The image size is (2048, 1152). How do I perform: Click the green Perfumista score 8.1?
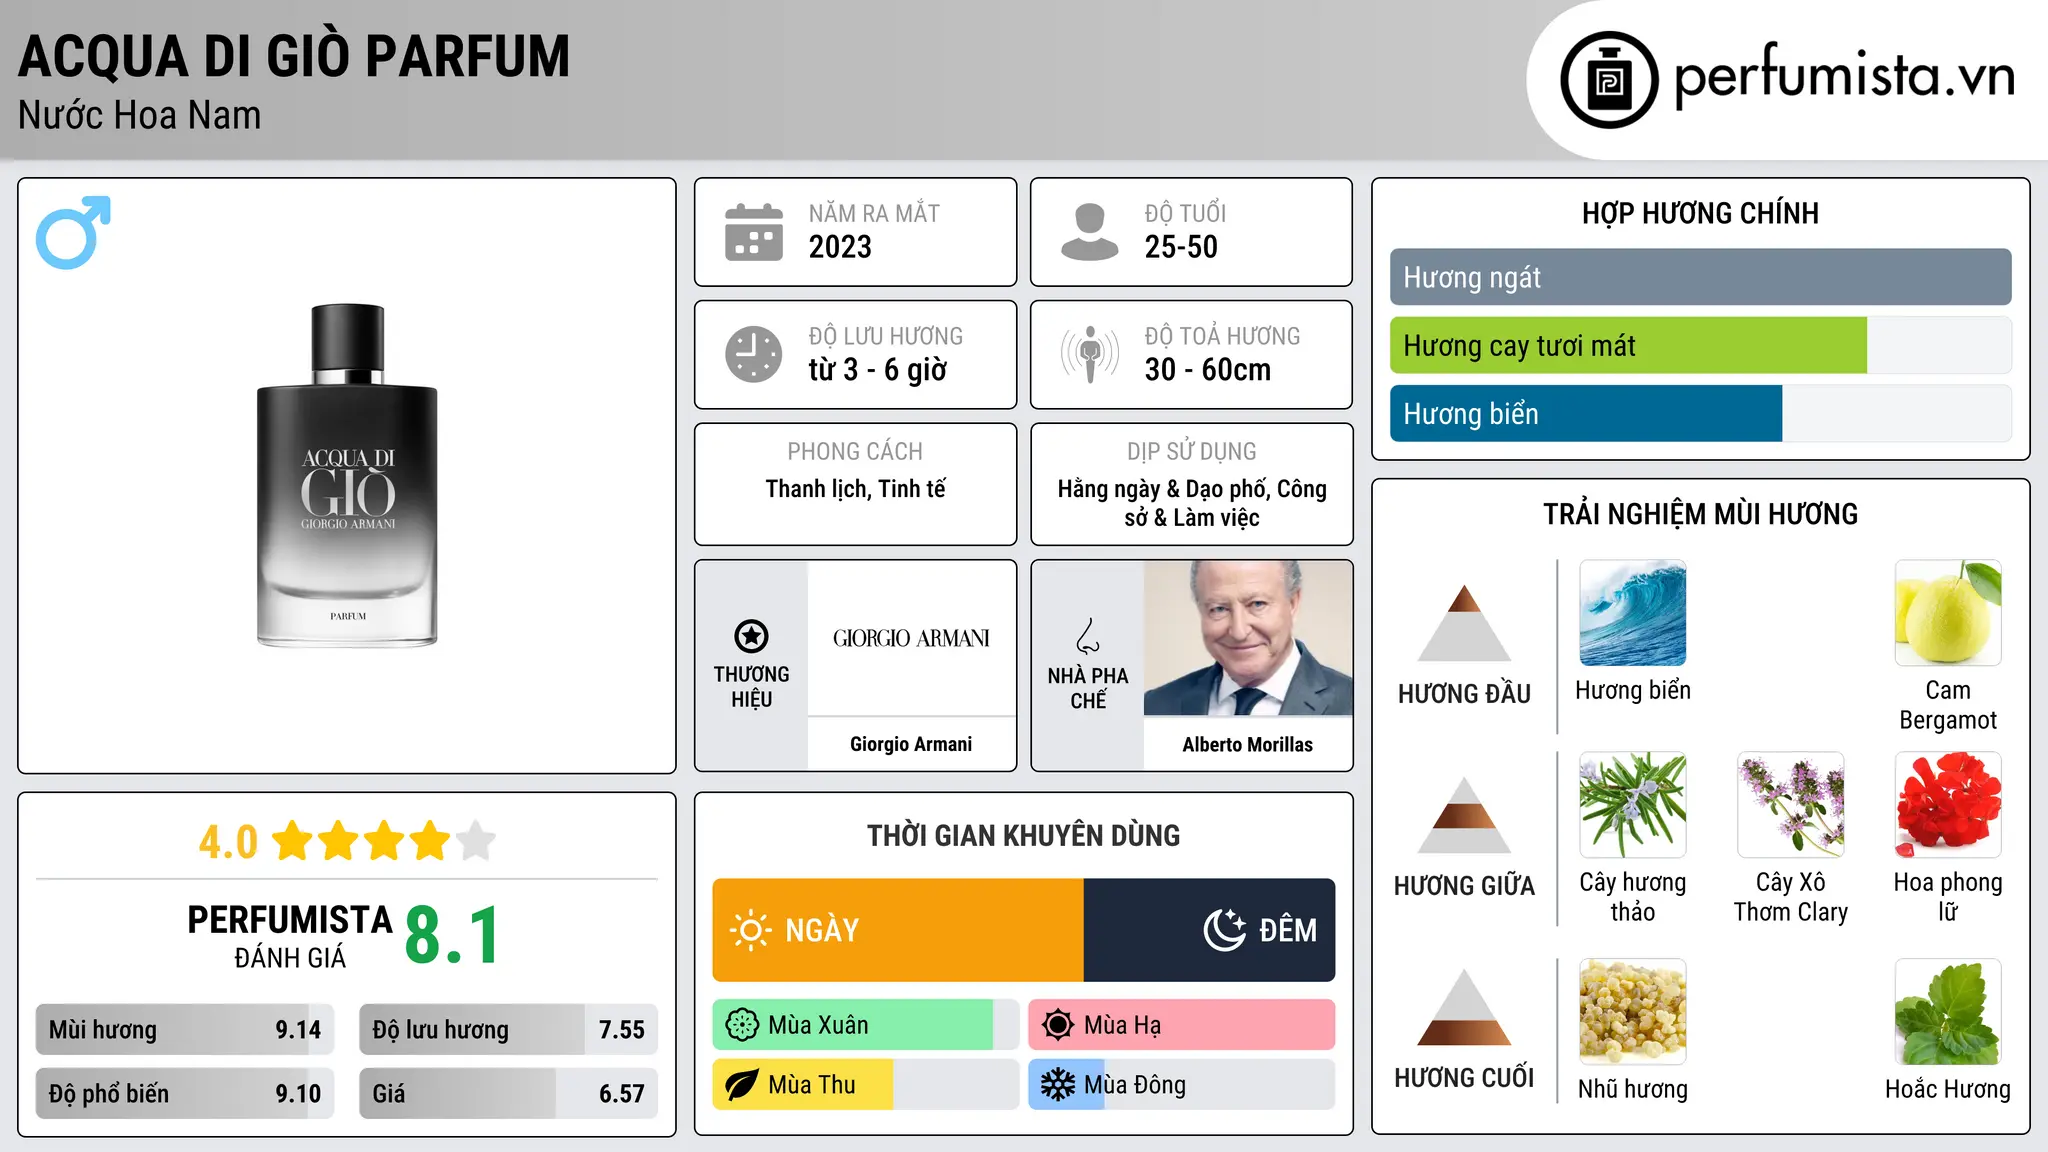[x=452, y=936]
